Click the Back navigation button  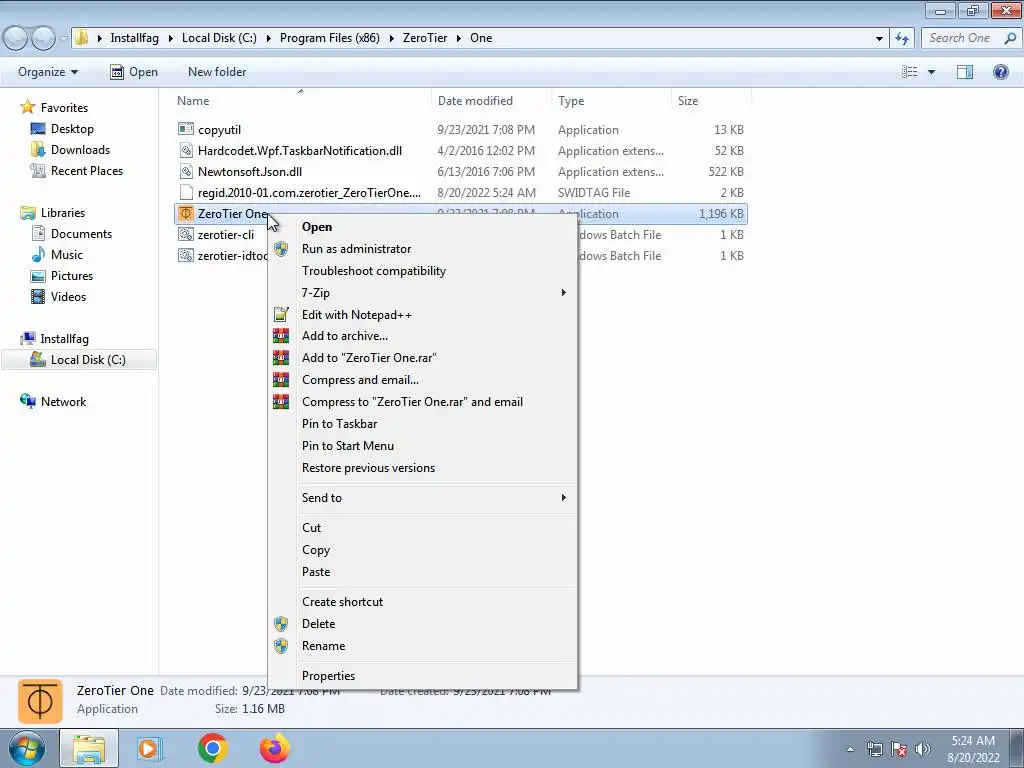click(x=16, y=38)
